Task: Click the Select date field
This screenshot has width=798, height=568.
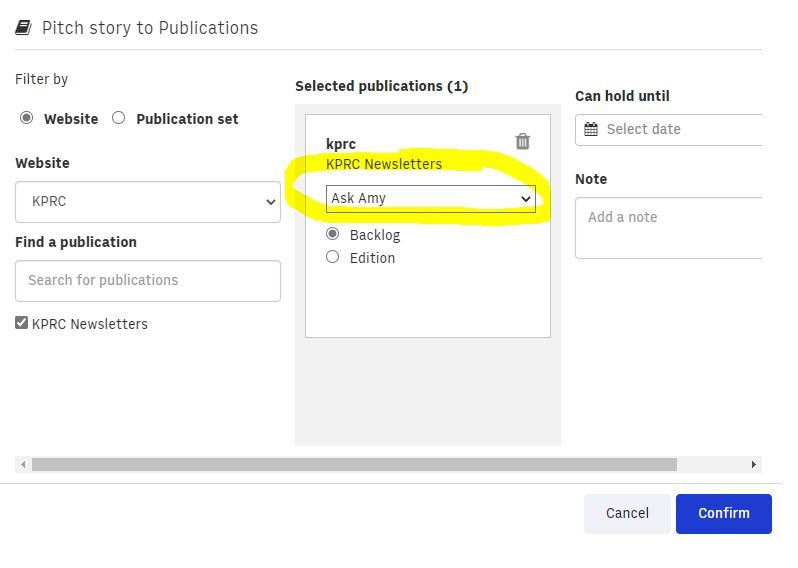Action: [x=669, y=130]
